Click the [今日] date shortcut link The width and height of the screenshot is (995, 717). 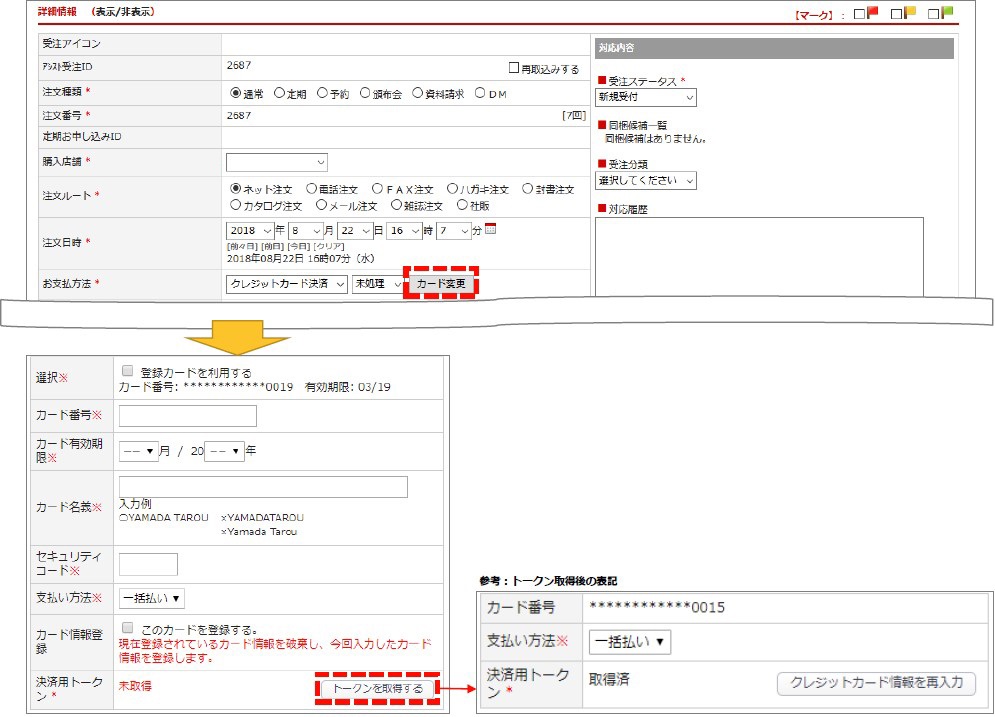pos(298,246)
